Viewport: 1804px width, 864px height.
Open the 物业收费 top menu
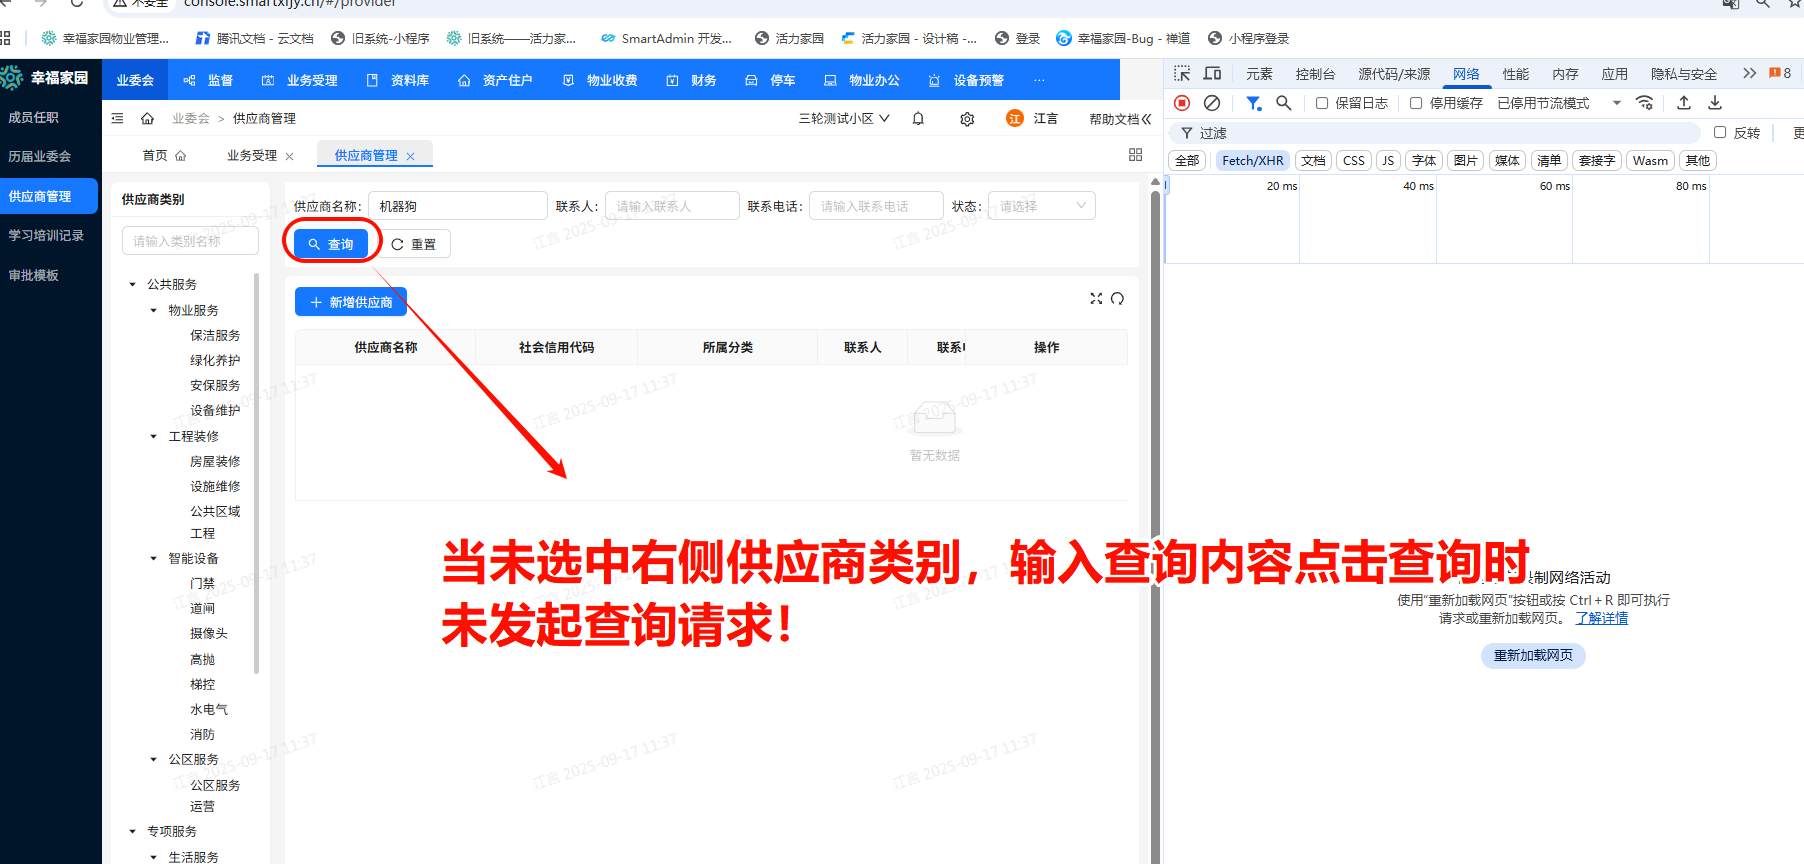pyautogui.click(x=600, y=80)
